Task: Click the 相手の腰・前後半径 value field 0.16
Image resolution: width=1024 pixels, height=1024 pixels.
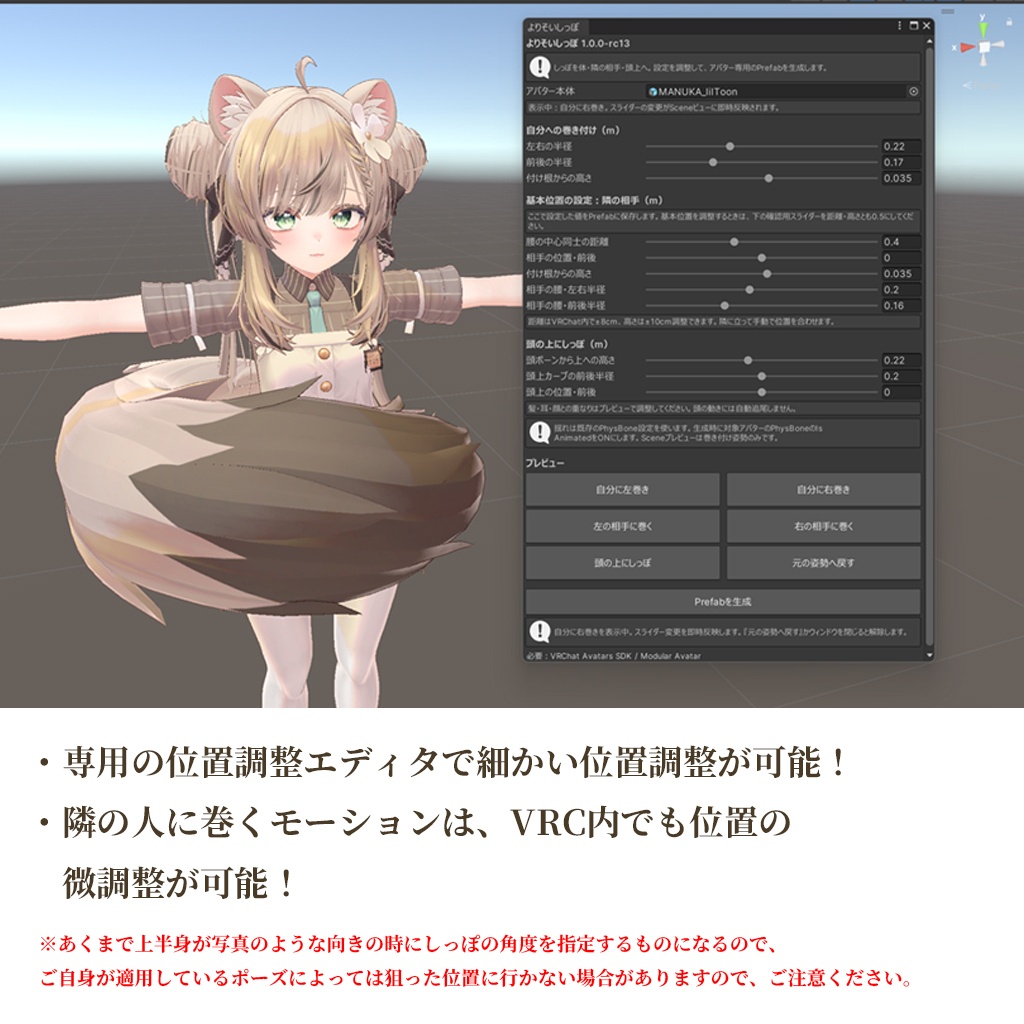Action: pyautogui.click(x=901, y=306)
